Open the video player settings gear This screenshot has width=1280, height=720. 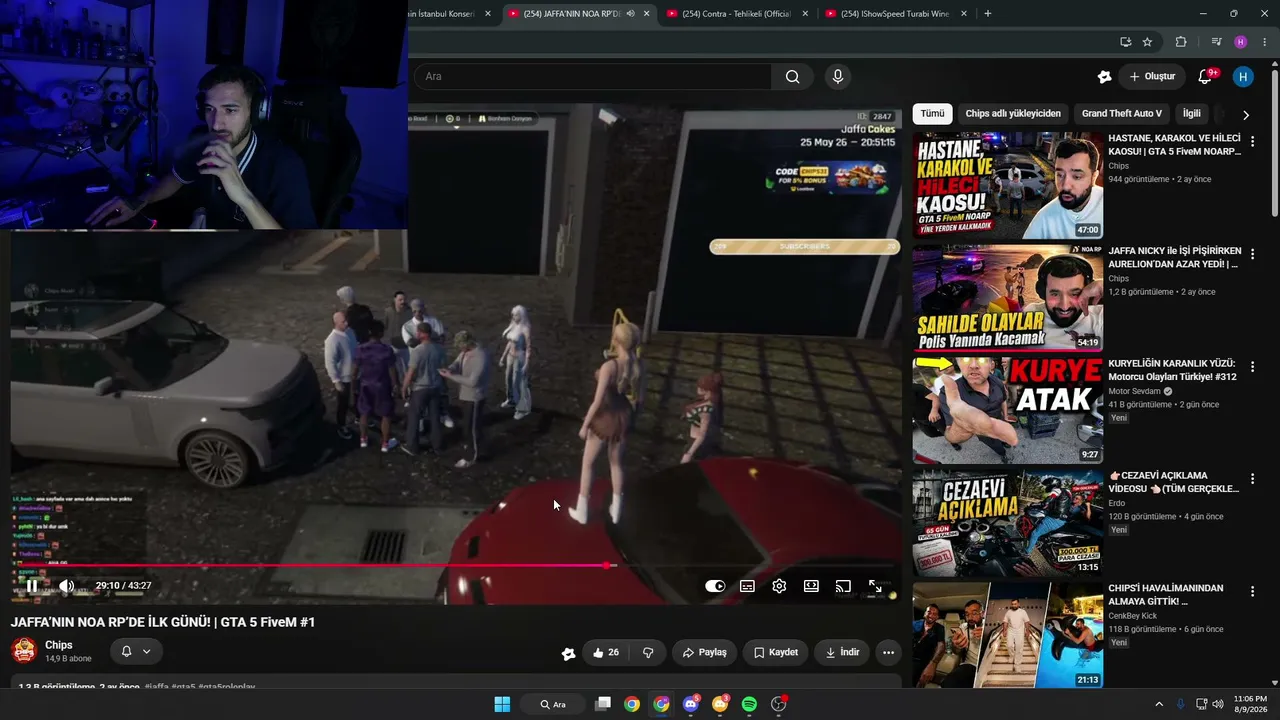[779, 586]
